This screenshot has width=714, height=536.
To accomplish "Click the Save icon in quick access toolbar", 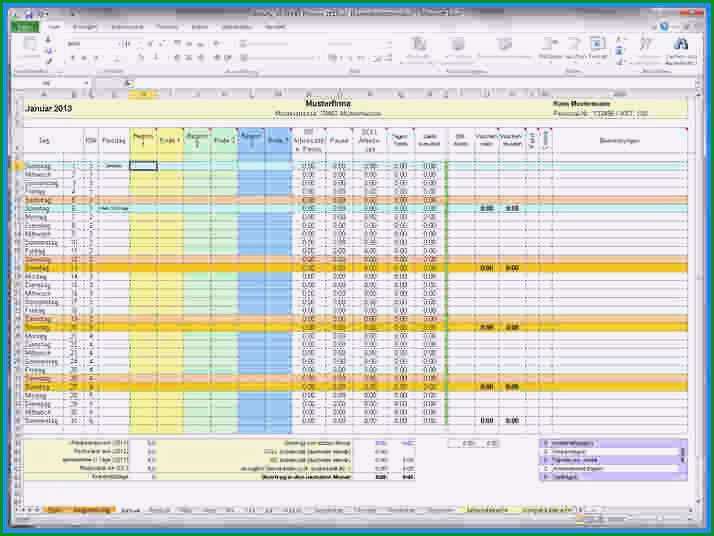I will point(29,14).
